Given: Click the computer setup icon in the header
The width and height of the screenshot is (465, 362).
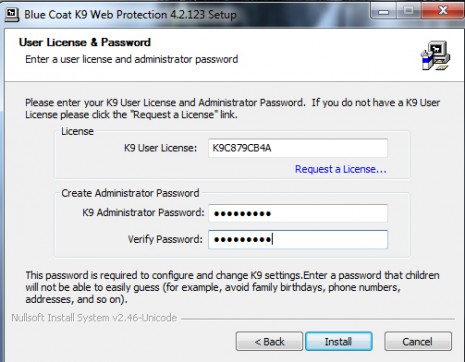Looking at the screenshot, I should coord(435,55).
